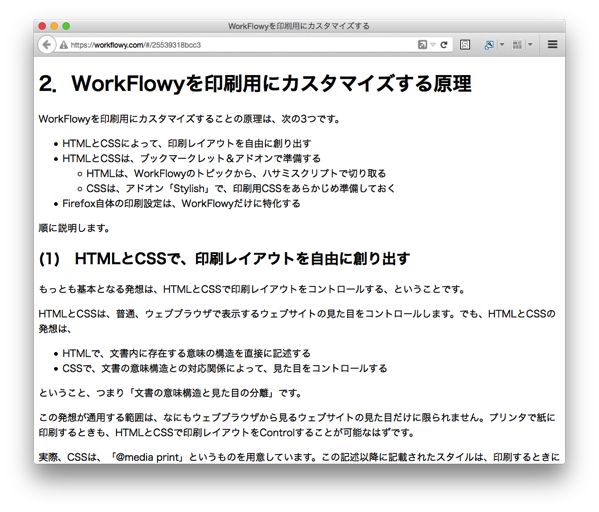Open the Stylish add-on 'S' icon
Viewport: 599px width, 512px height.
[x=465, y=45]
